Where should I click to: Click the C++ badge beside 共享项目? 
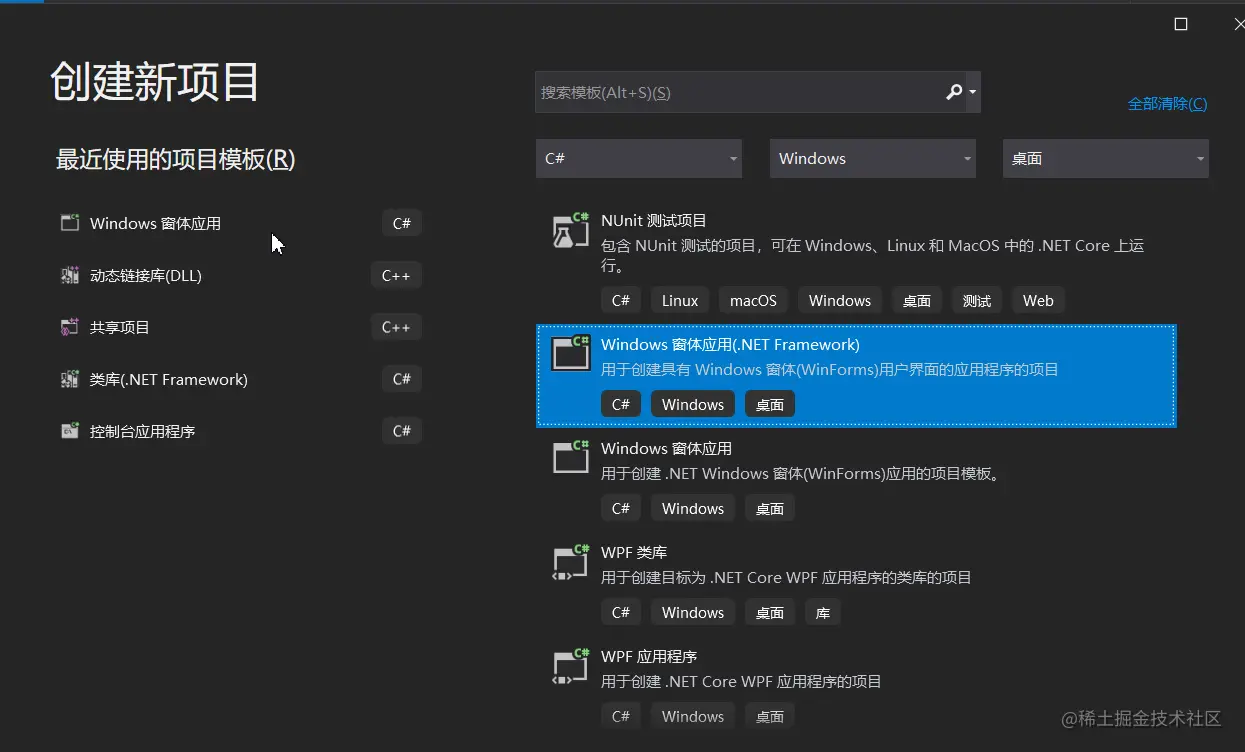point(396,327)
